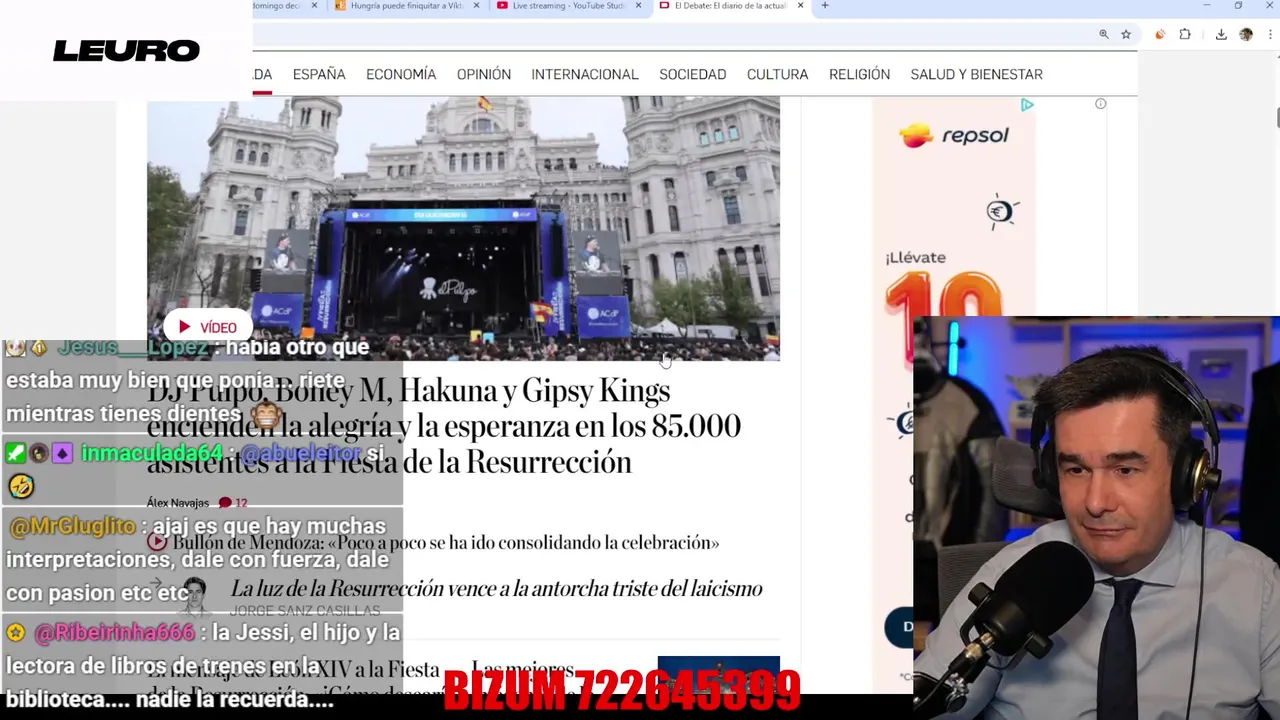
Task: Open the 12 comments bubble icon
Action: pos(225,503)
